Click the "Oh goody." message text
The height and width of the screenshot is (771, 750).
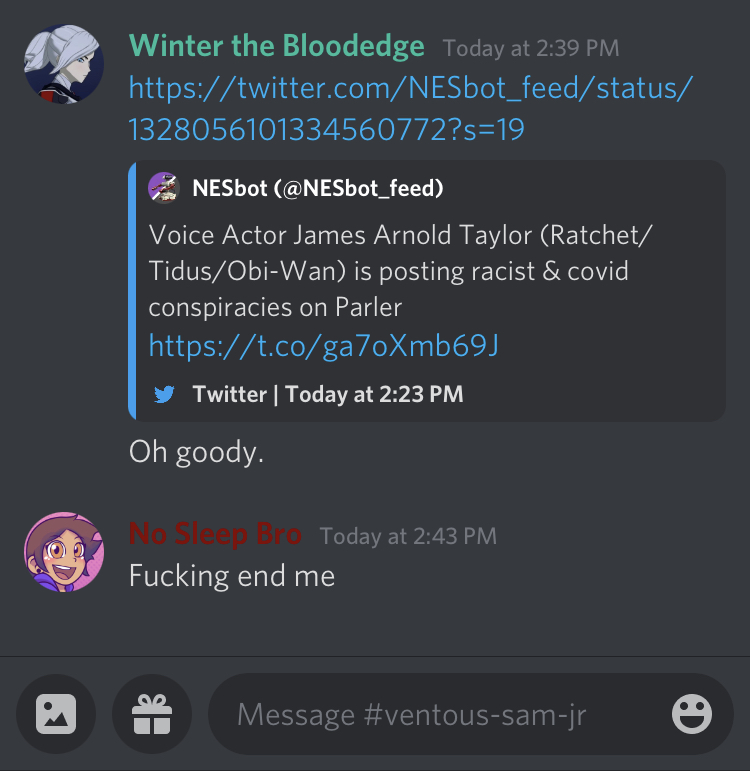coord(196,452)
